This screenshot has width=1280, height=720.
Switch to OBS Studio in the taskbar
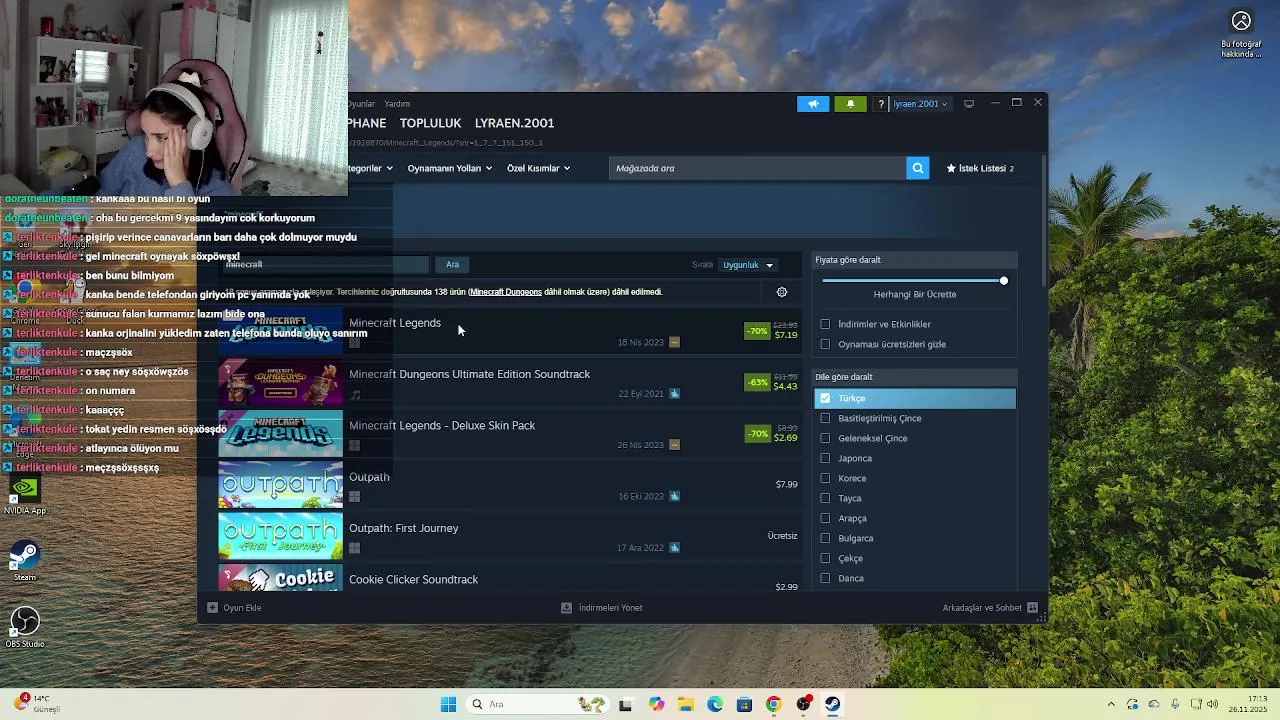(x=803, y=704)
